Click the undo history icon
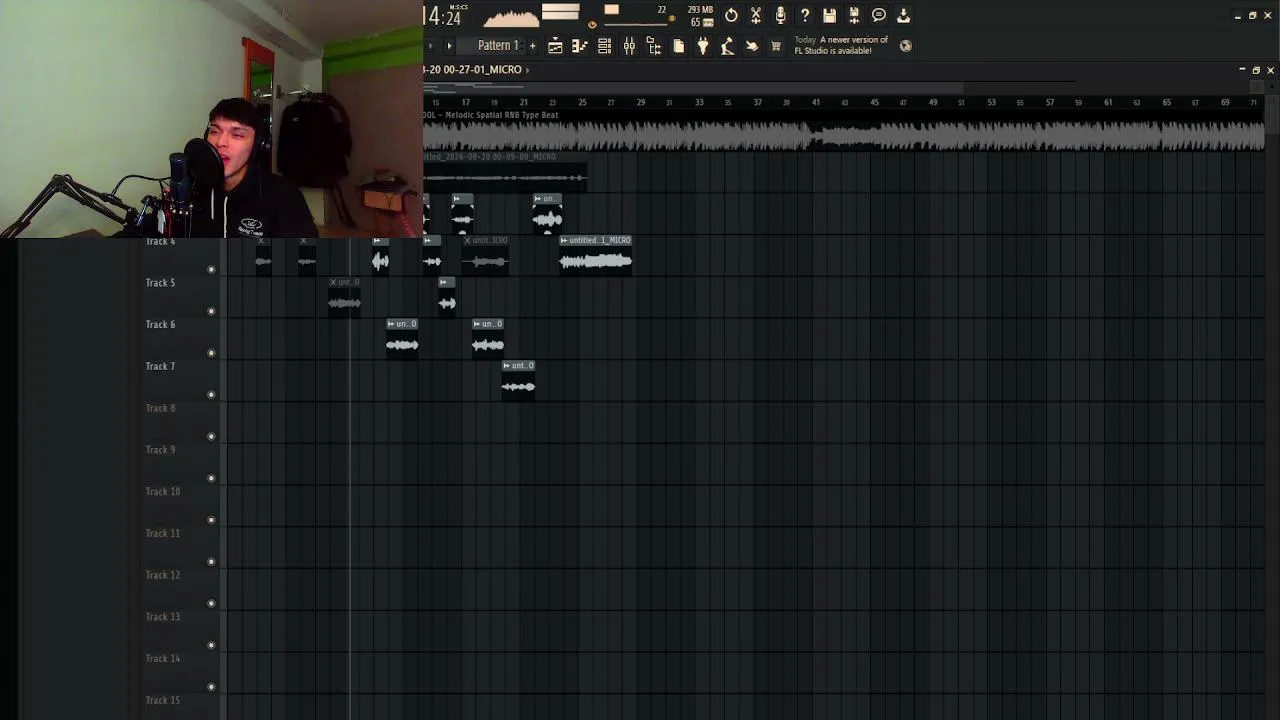 click(x=731, y=15)
